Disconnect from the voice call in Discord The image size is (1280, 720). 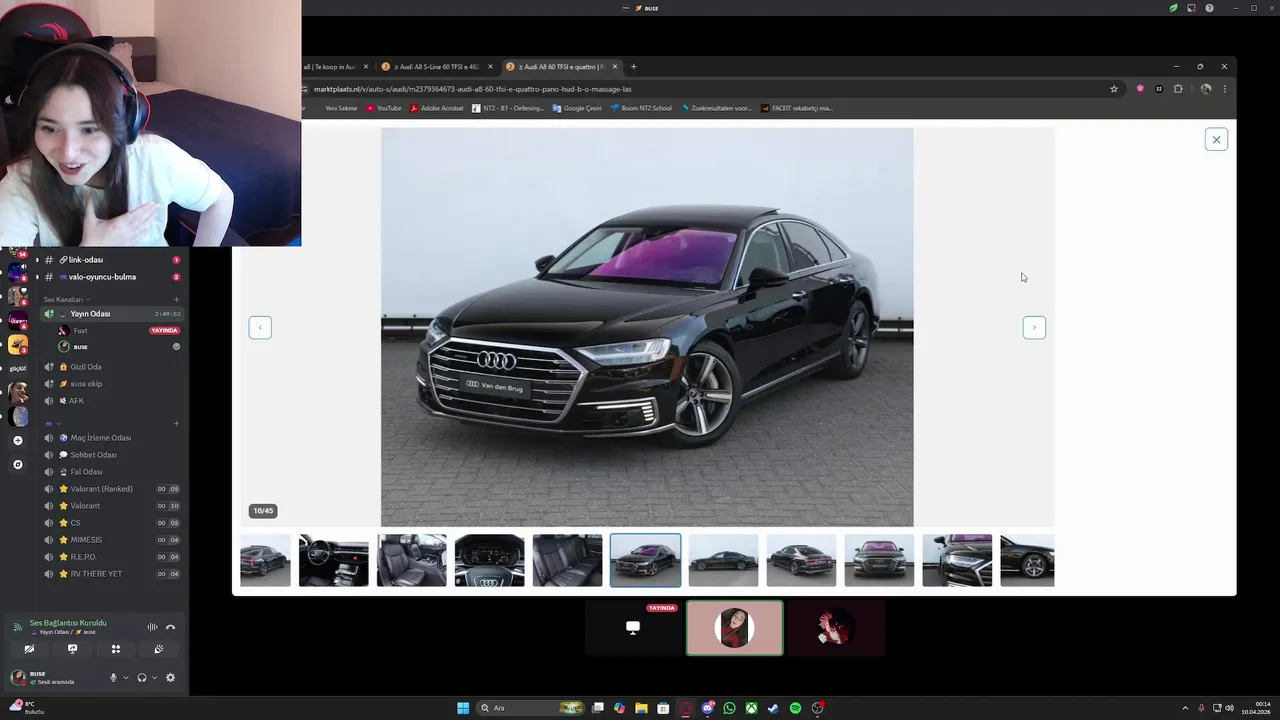click(x=170, y=627)
